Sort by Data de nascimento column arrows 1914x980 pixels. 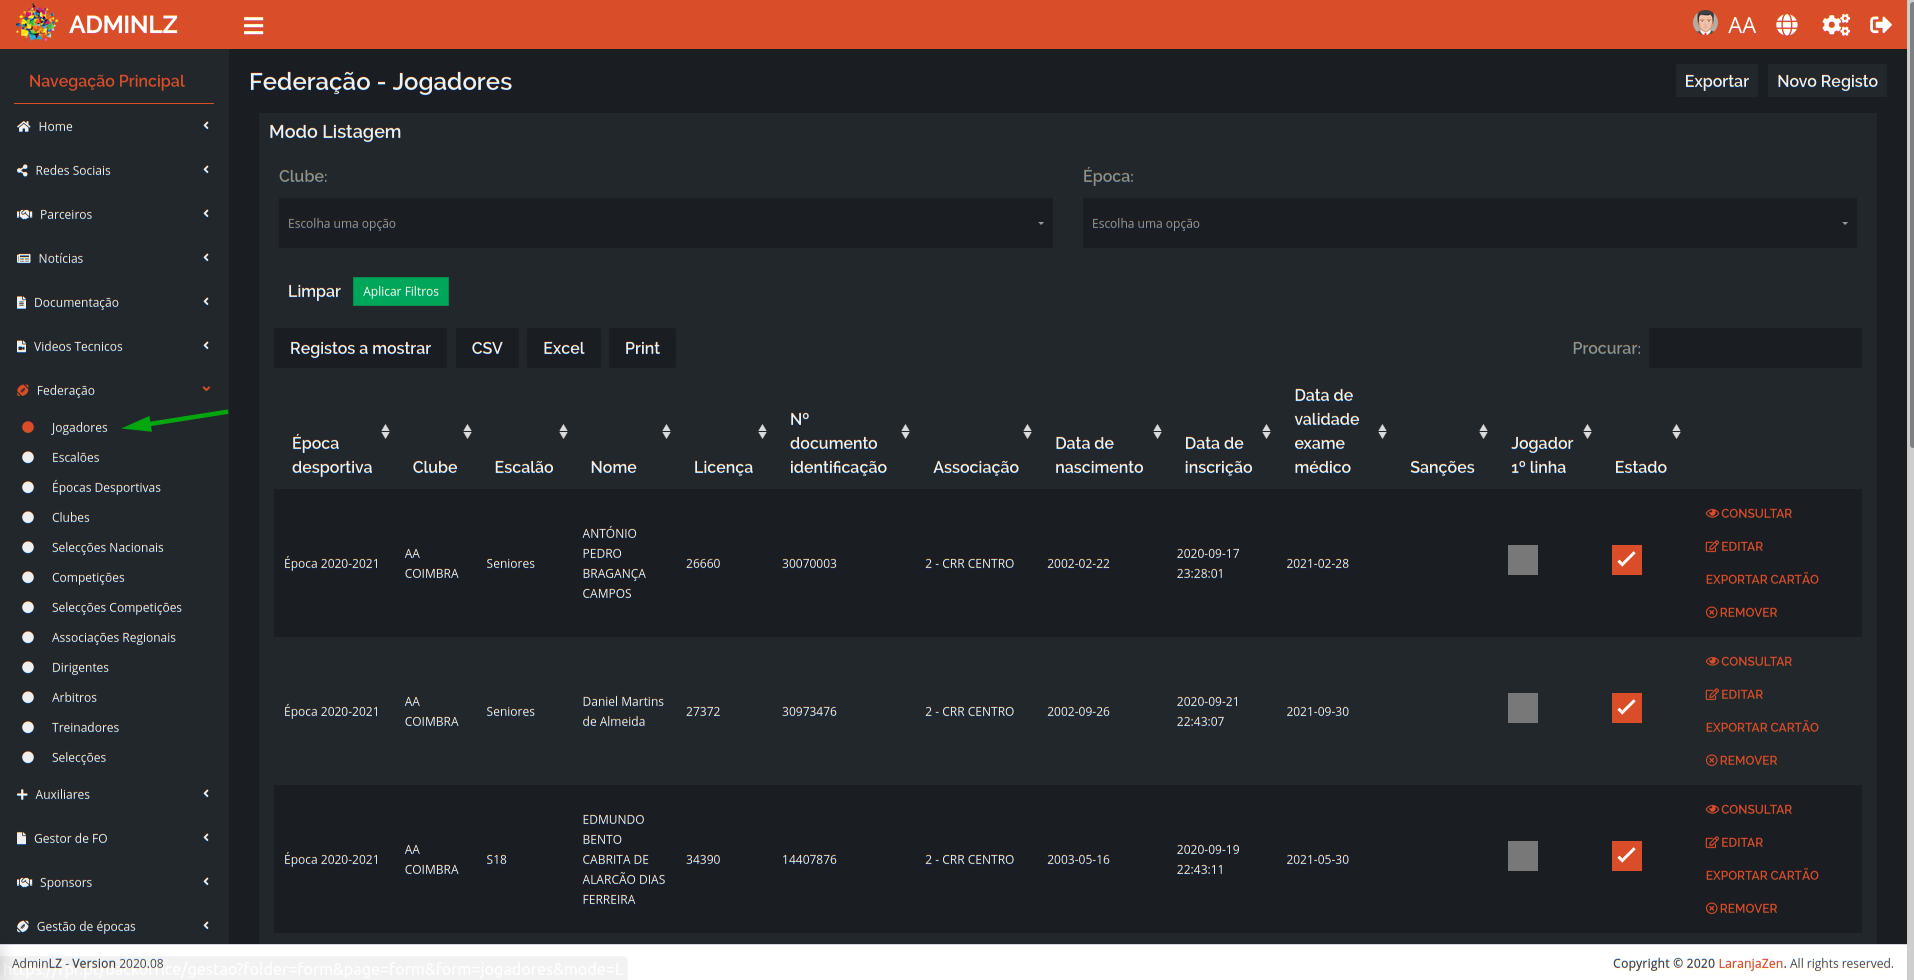[x=1157, y=432]
